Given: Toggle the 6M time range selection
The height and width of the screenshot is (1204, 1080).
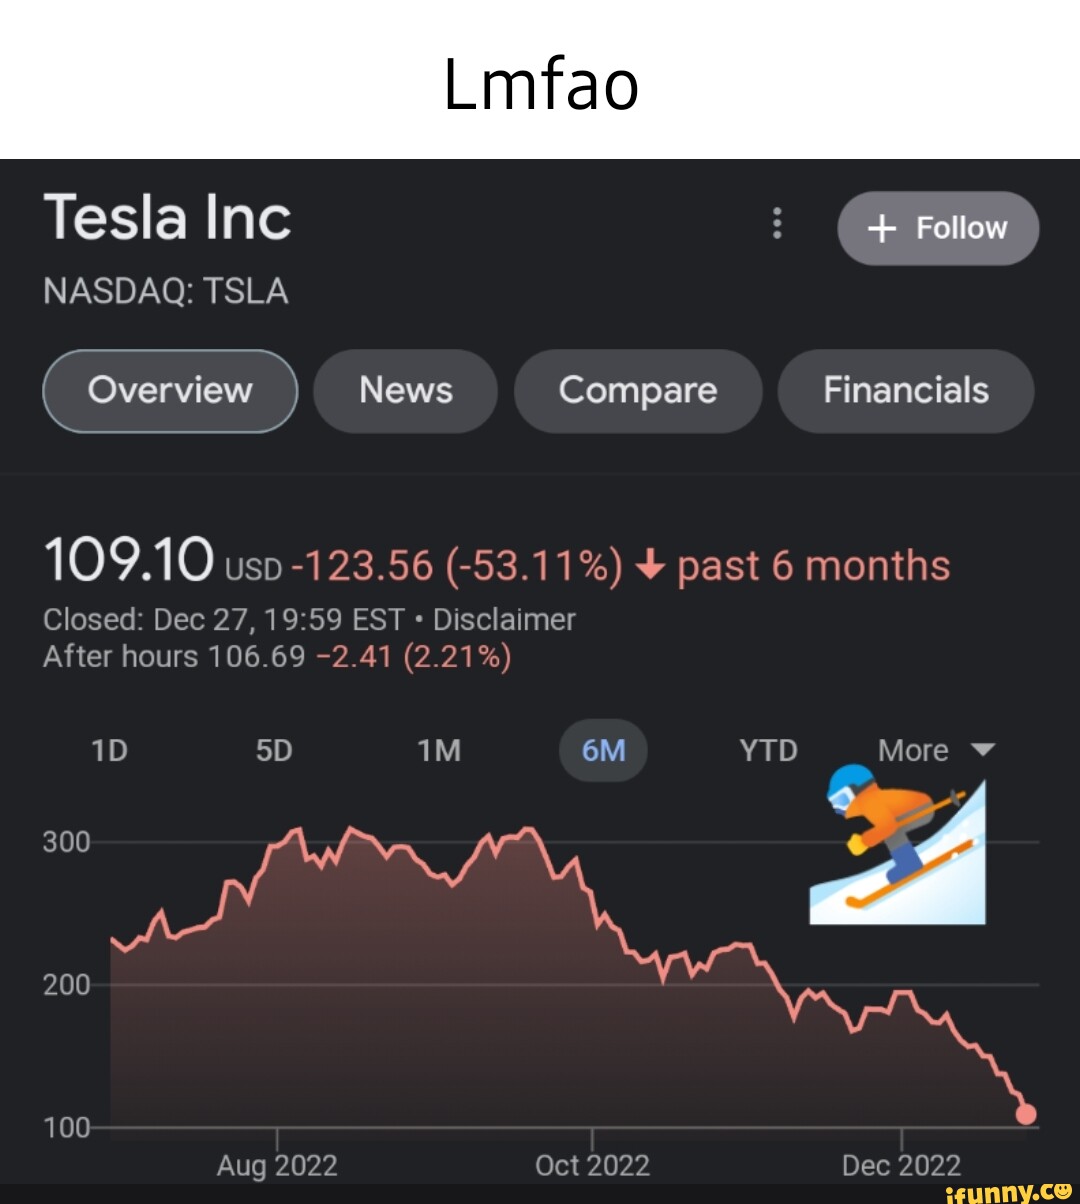Looking at the screenshot, I should (x=603, y=750).
